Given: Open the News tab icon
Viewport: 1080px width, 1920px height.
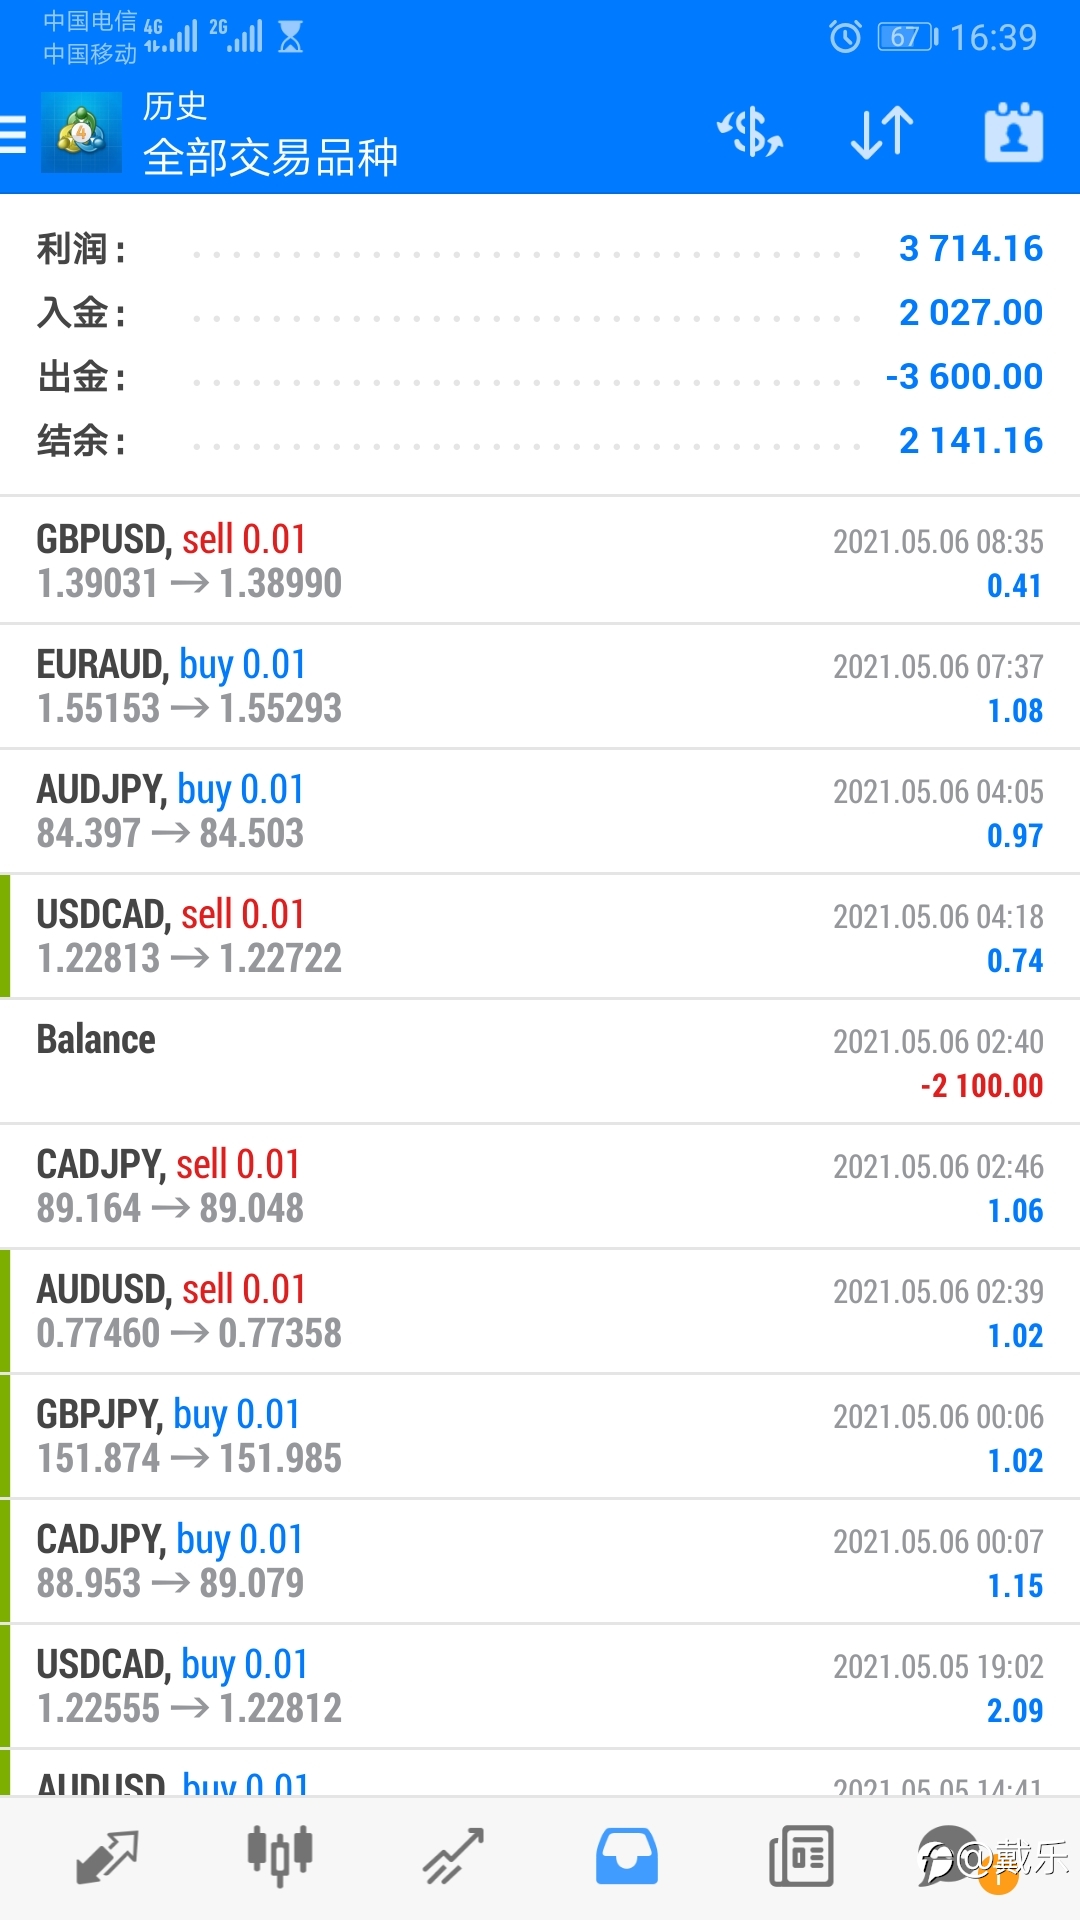Looking at the screenshot, I should 801,1857.
